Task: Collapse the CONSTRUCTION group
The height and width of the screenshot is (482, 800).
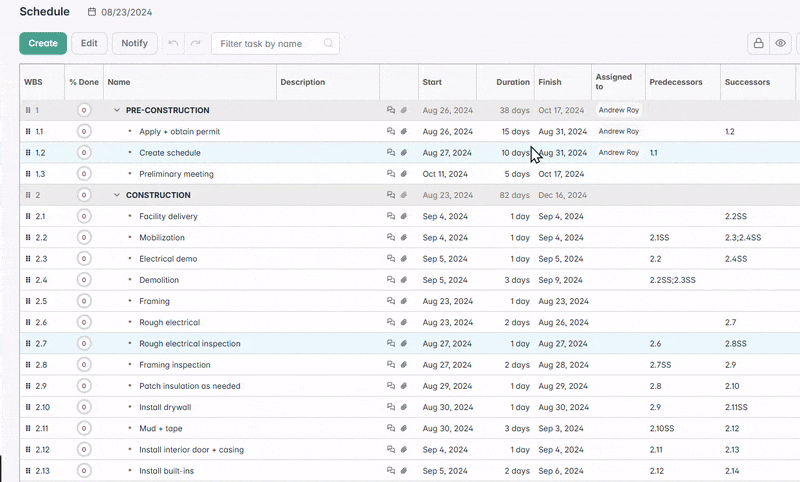Action: (x=116, y=195)
